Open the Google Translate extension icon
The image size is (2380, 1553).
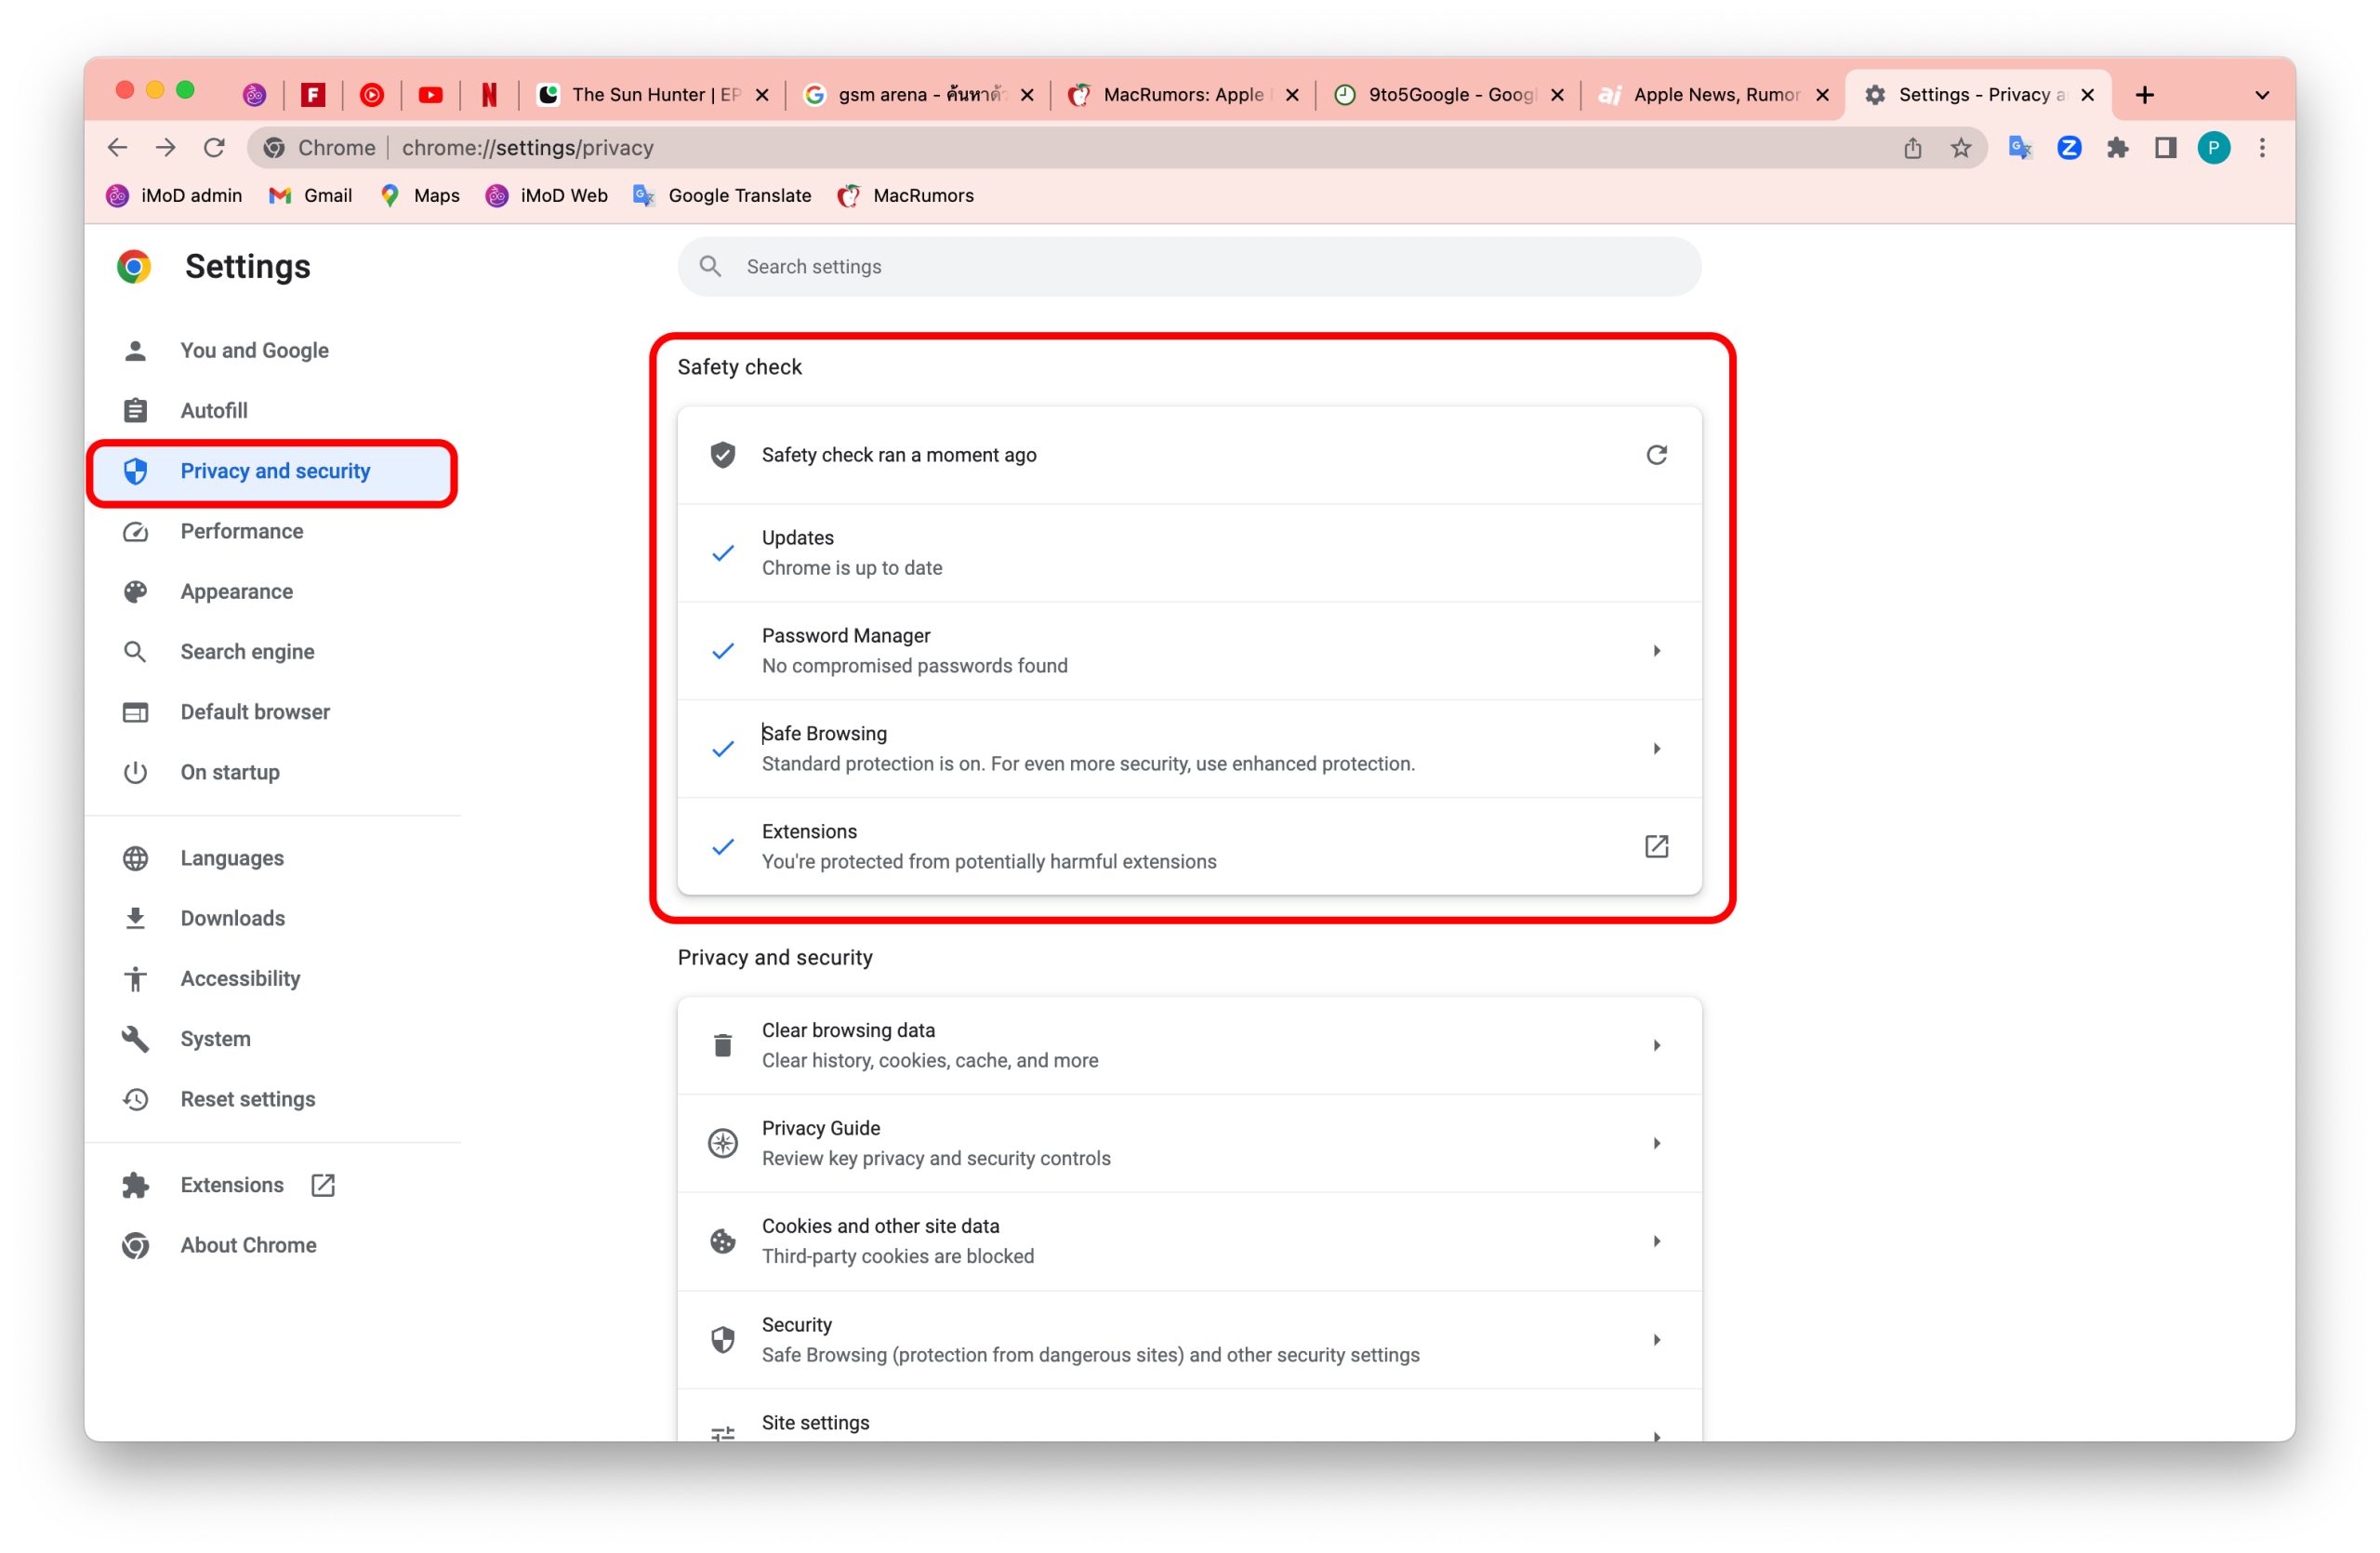point(2019,148)
